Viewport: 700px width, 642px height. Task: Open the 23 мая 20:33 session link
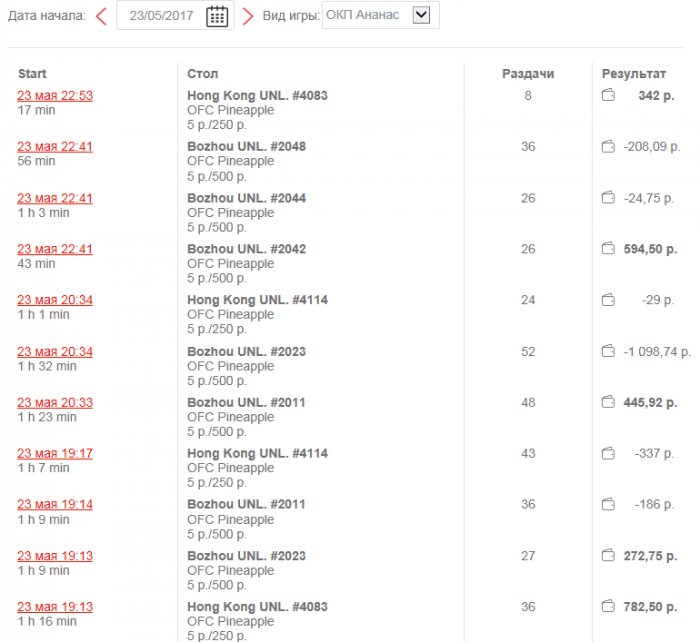pos(55,402)
